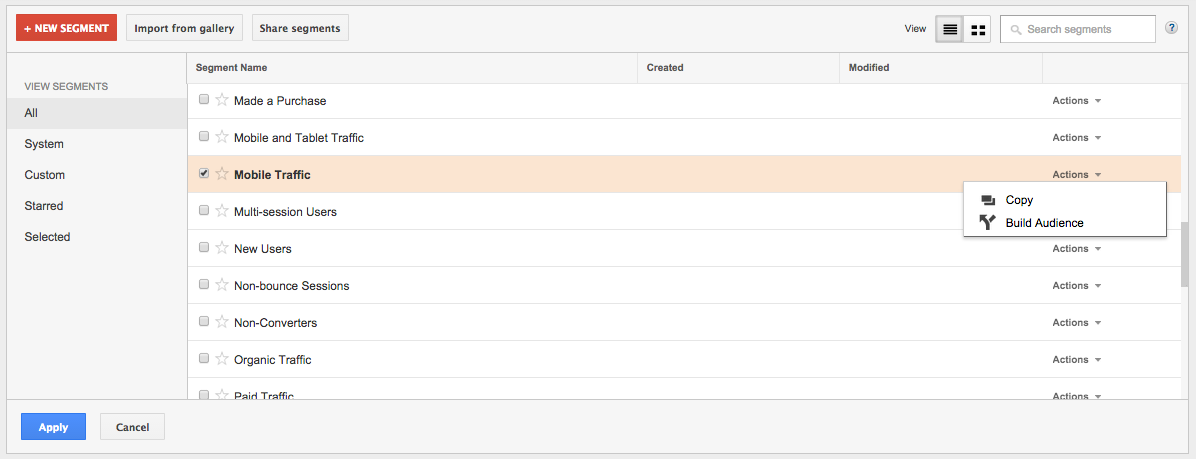Star the Organic Traffic segment
Viewport: 1196px width, 459px height.
pos(222,359)
